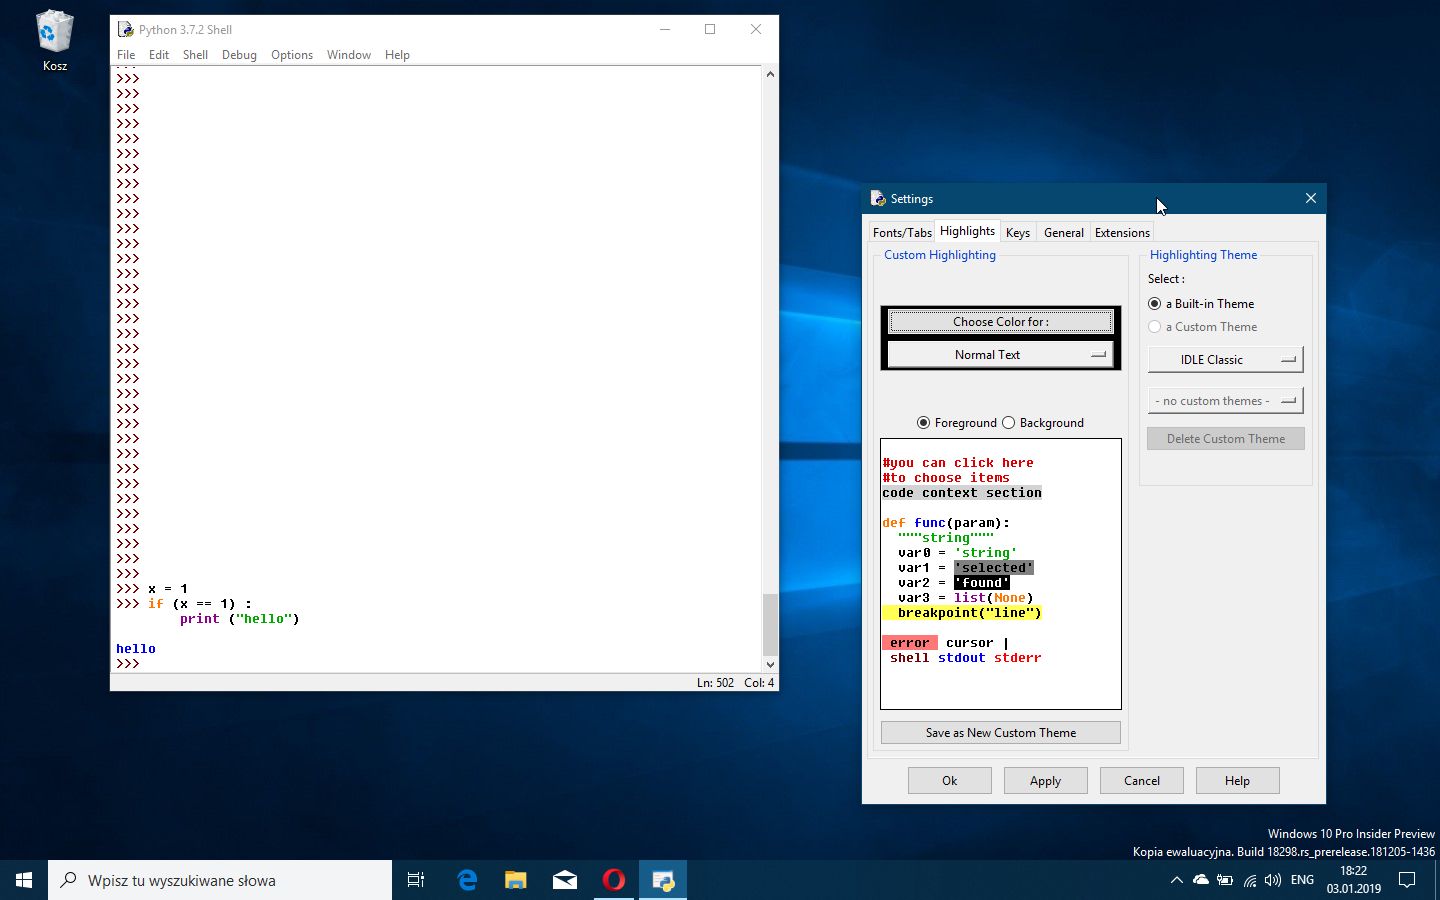Open Task View from the taskbar
The height and width of the screenshot is (900, 1440).
[416, 880]
